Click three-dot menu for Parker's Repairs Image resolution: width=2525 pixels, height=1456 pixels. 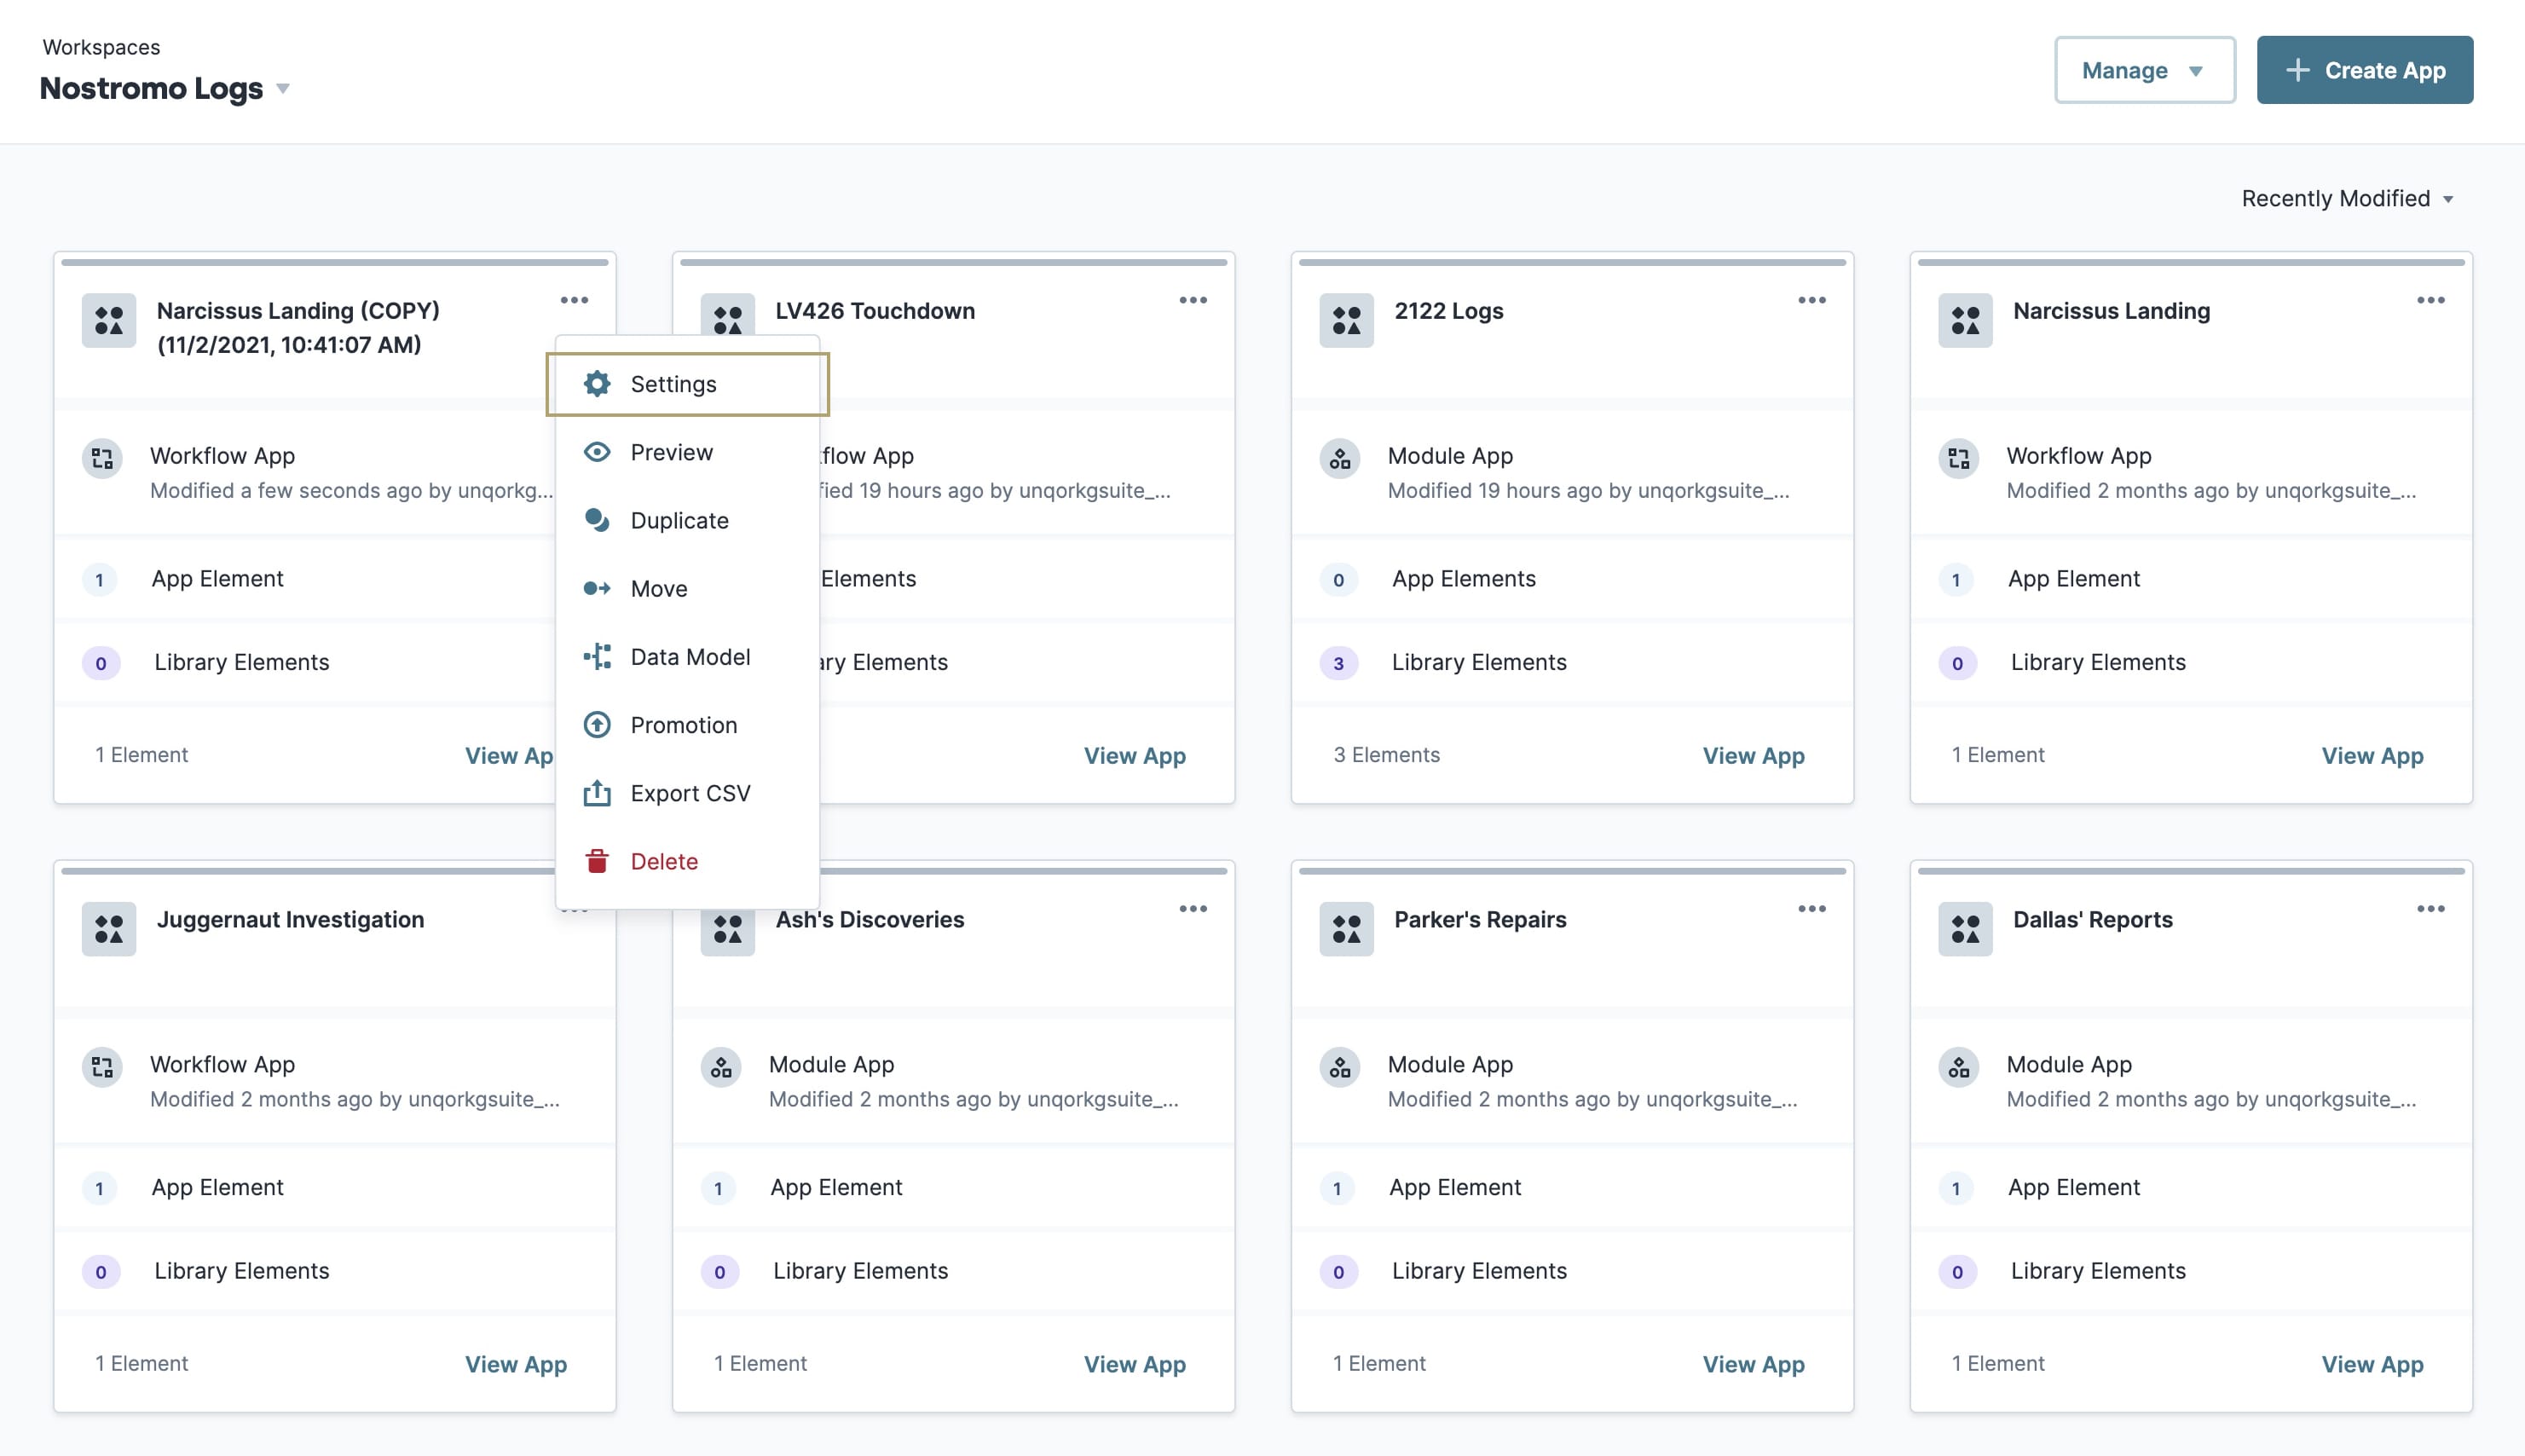pos(1811,908)
